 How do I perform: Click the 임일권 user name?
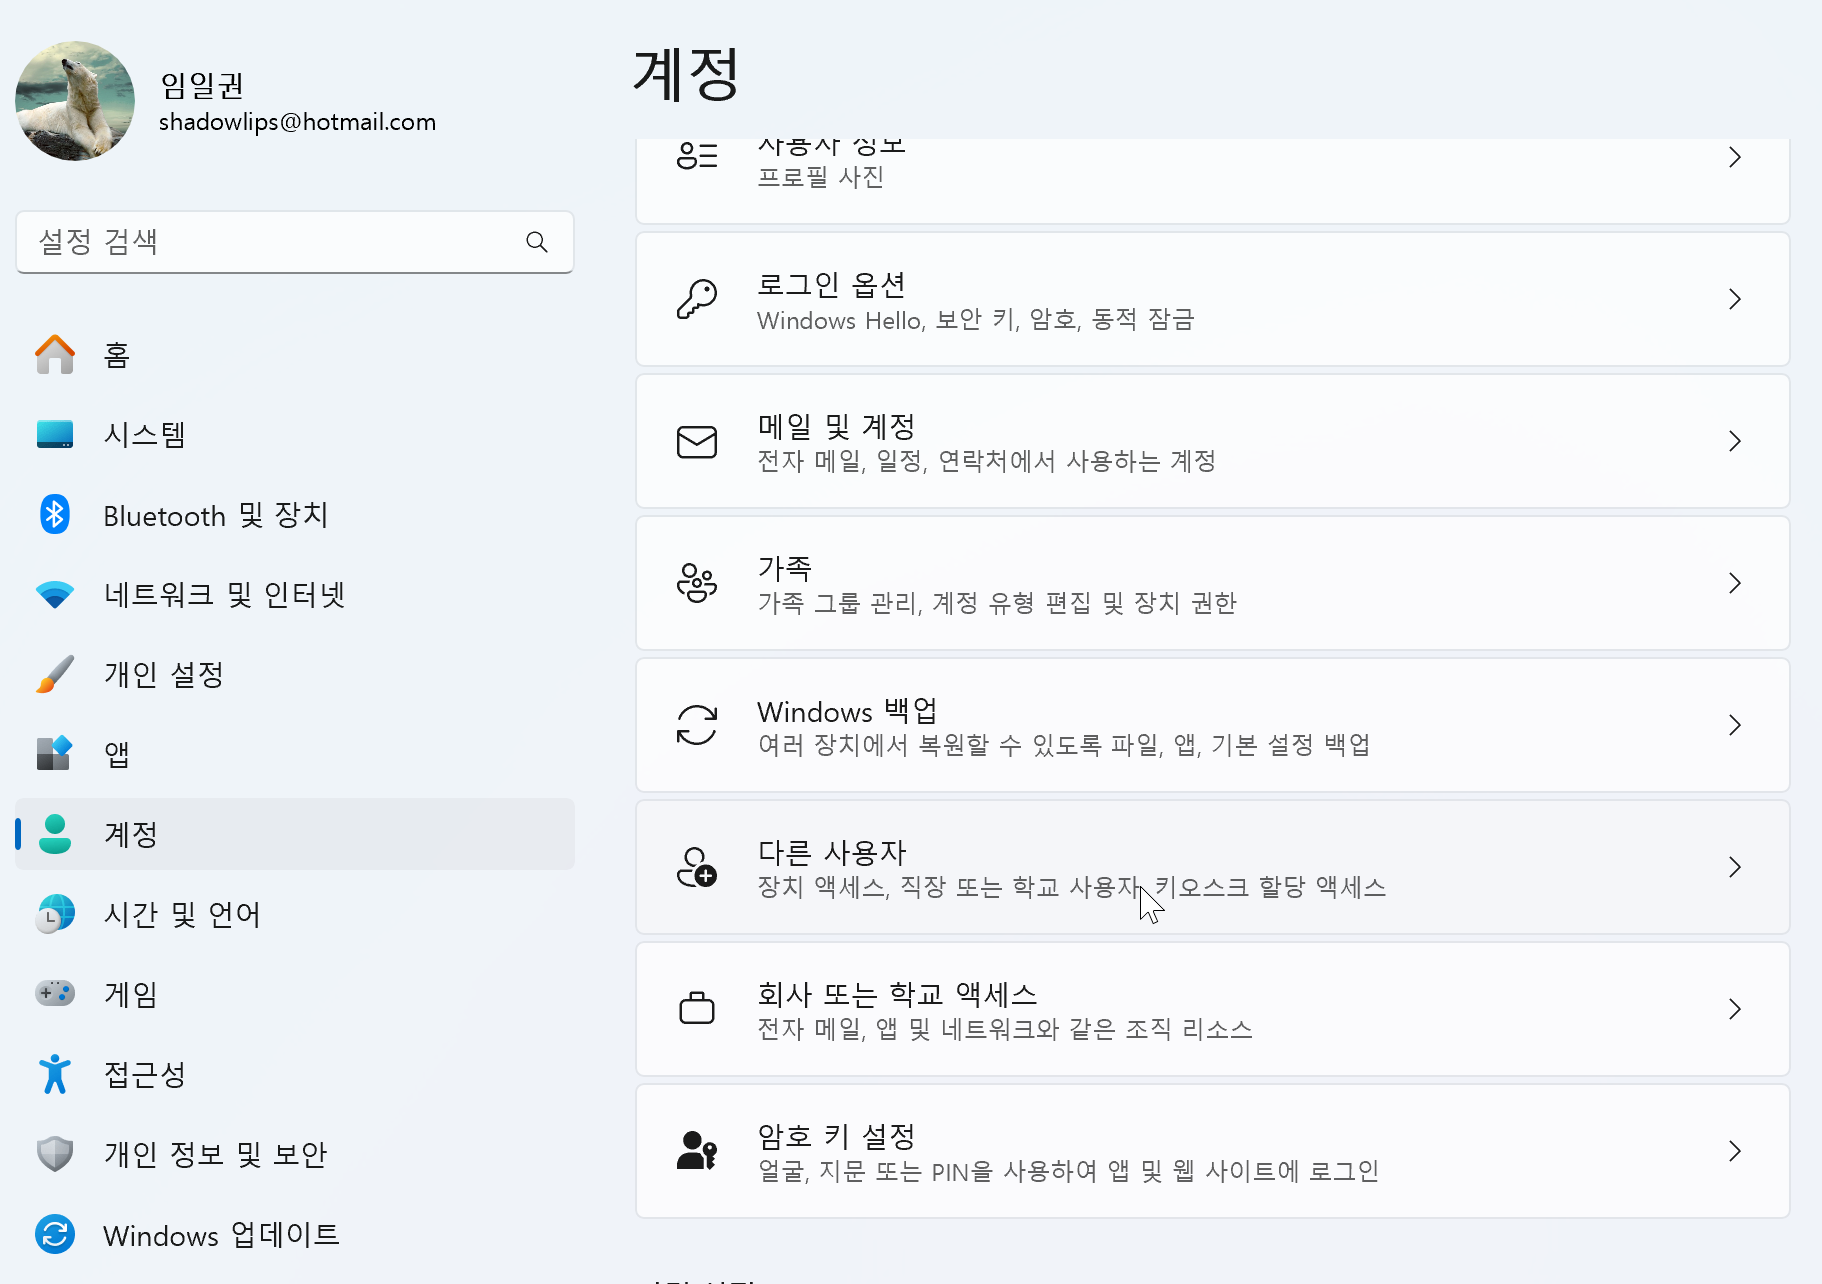202,85
